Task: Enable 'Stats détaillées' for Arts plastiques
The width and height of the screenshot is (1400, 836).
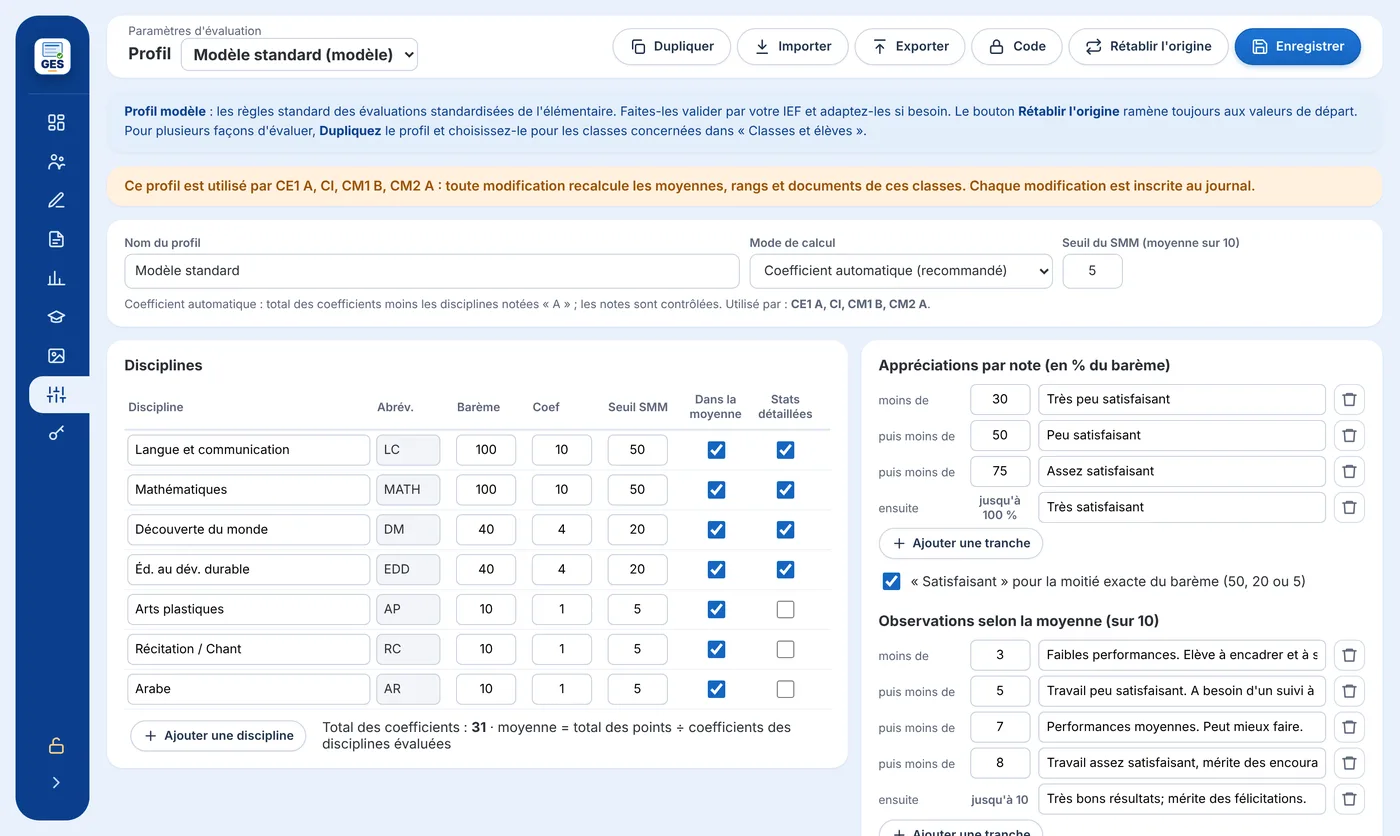Action: click(785, 609)
